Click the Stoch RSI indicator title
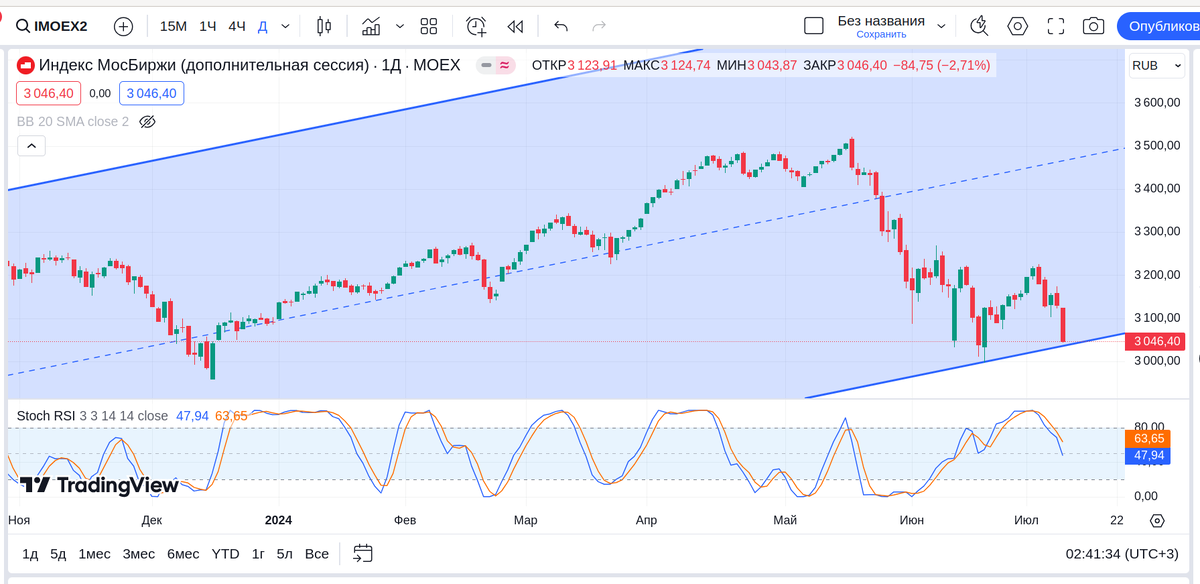Image resolution: width=1200 pixels, height=584 pixels. [x=46, y=415]
